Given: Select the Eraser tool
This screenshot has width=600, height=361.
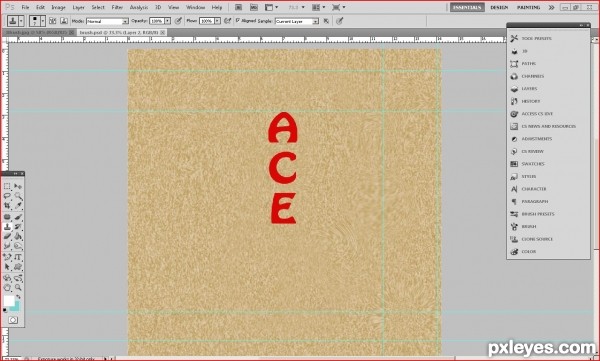Looking at the screenshot, I should [x=7, y=237].
